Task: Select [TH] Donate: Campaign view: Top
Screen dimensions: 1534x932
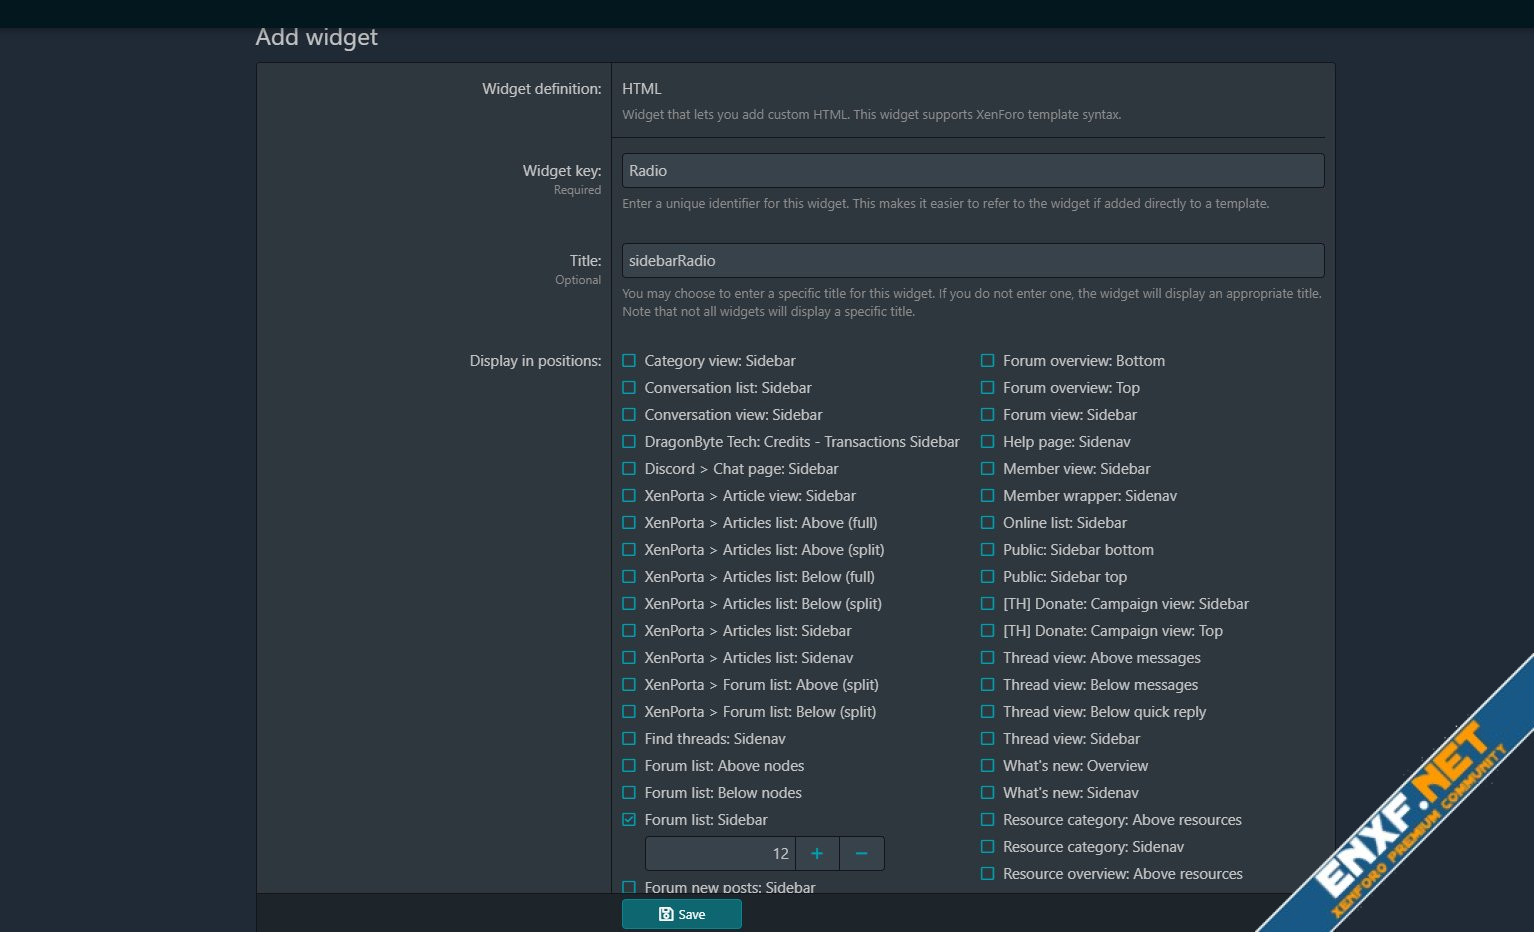Action: [x=988, y=630]
